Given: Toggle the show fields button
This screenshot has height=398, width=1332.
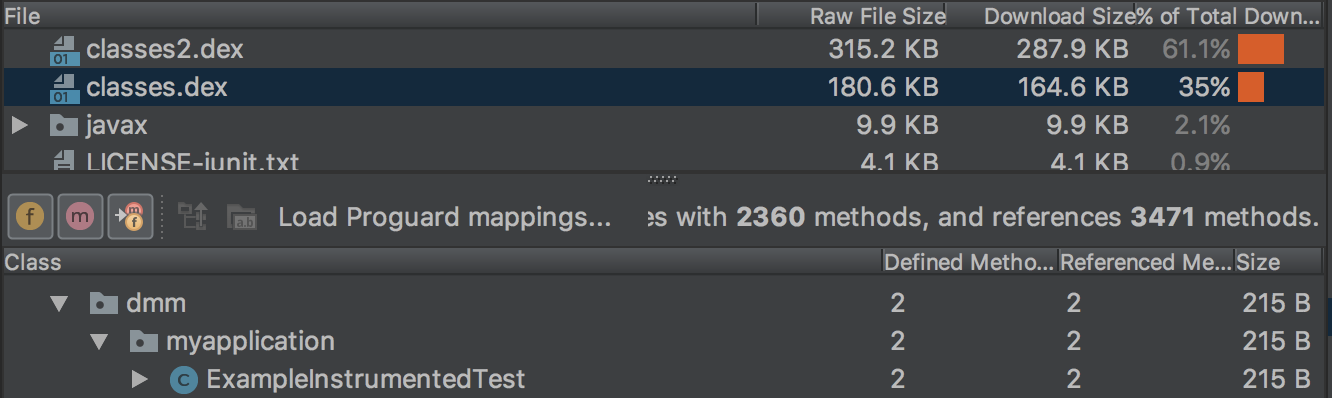Looking at the screenshot, I should (x=31, y=216).
